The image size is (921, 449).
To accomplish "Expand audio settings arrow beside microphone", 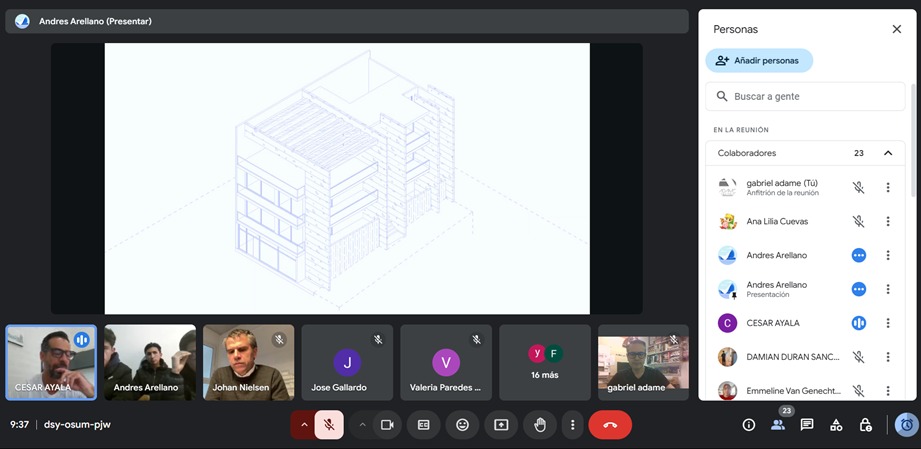I will pyautogui.click(x=304, y=425).
